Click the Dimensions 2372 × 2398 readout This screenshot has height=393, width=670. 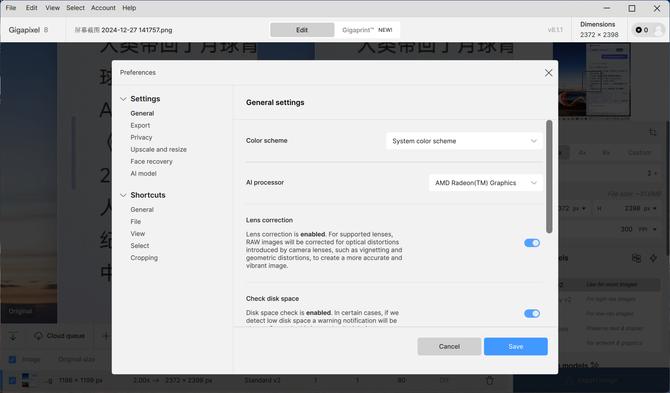(x=599, y=29)
